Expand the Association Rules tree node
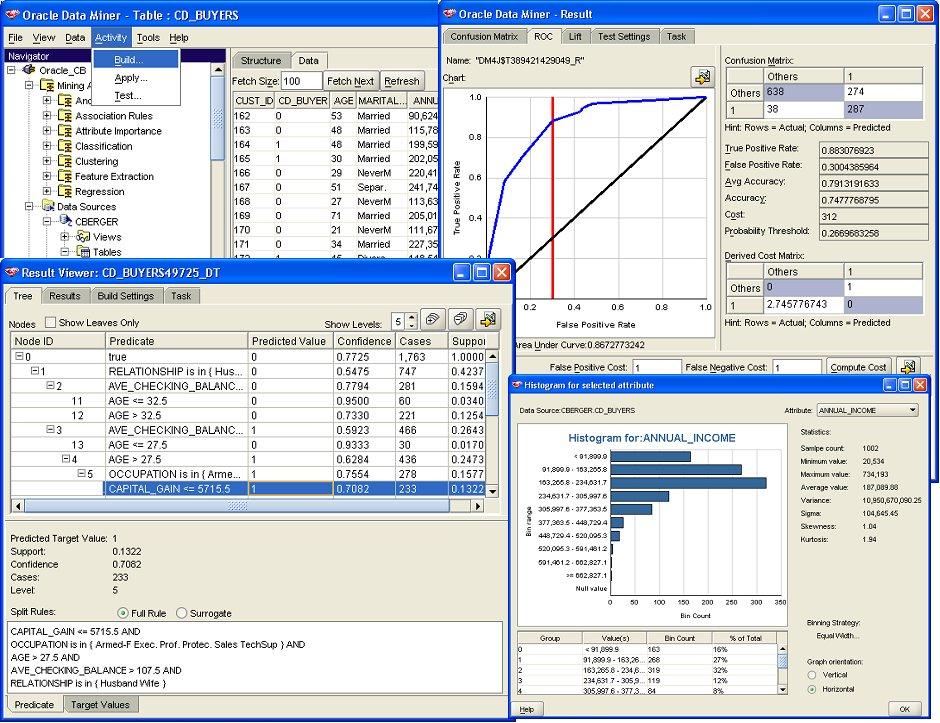This screenshot has height=723, width=940. [47, 116]
